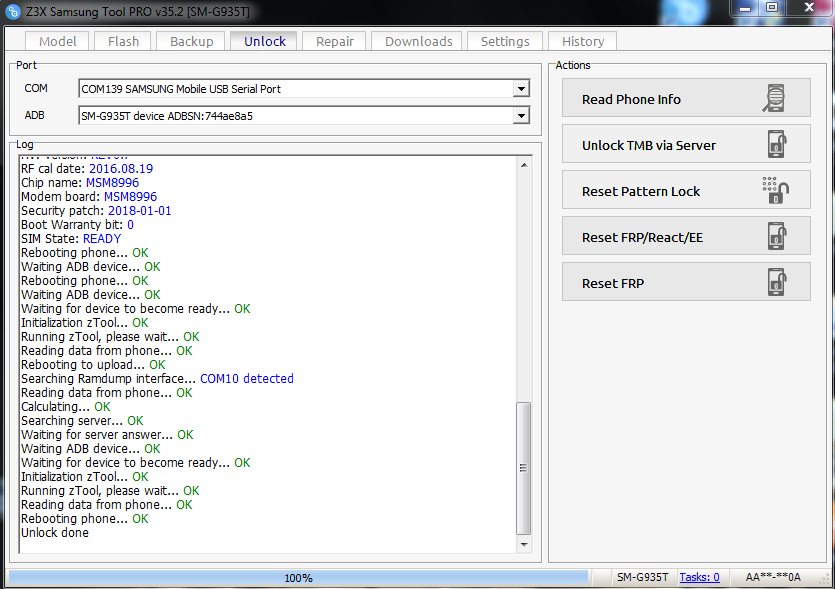
Task: Close the Z3X Samsung Tool window
Action: point(809,8)
